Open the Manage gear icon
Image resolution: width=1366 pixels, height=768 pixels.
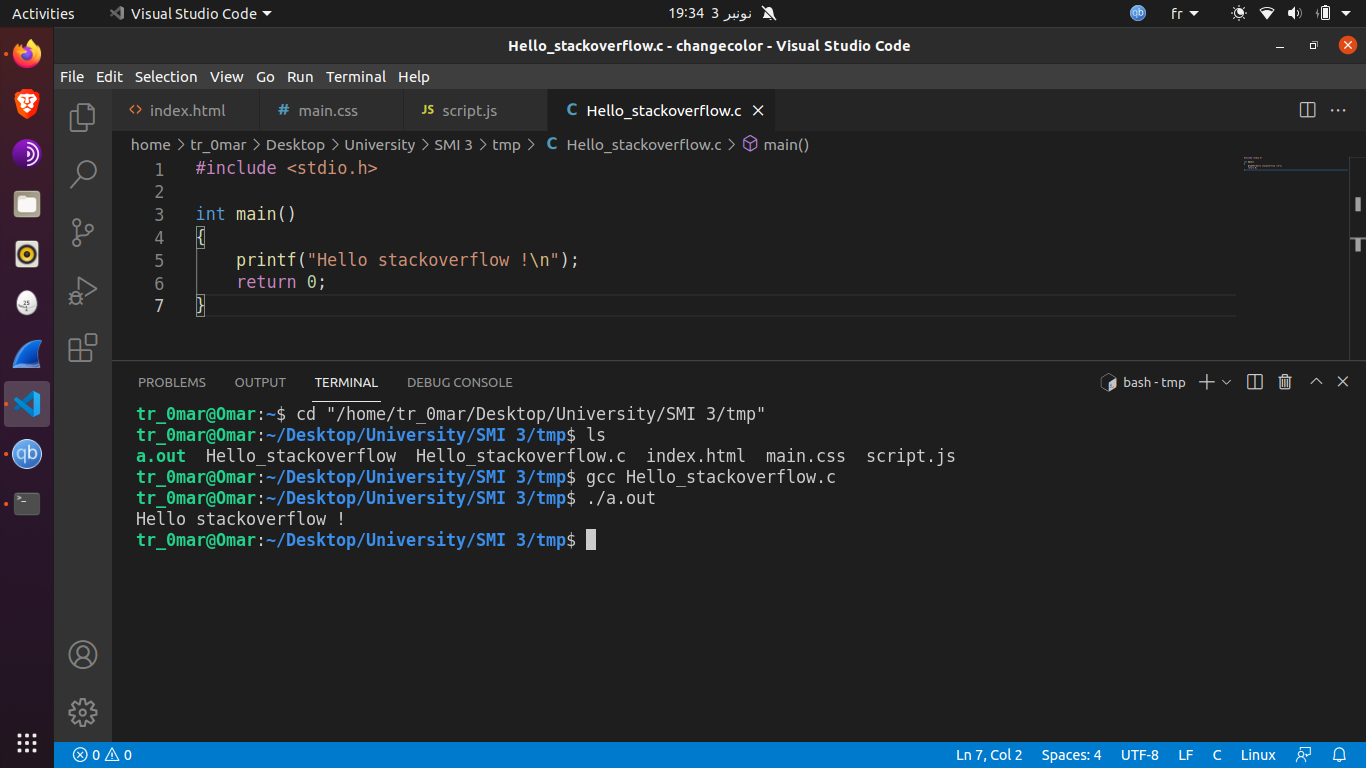(83, 712)
